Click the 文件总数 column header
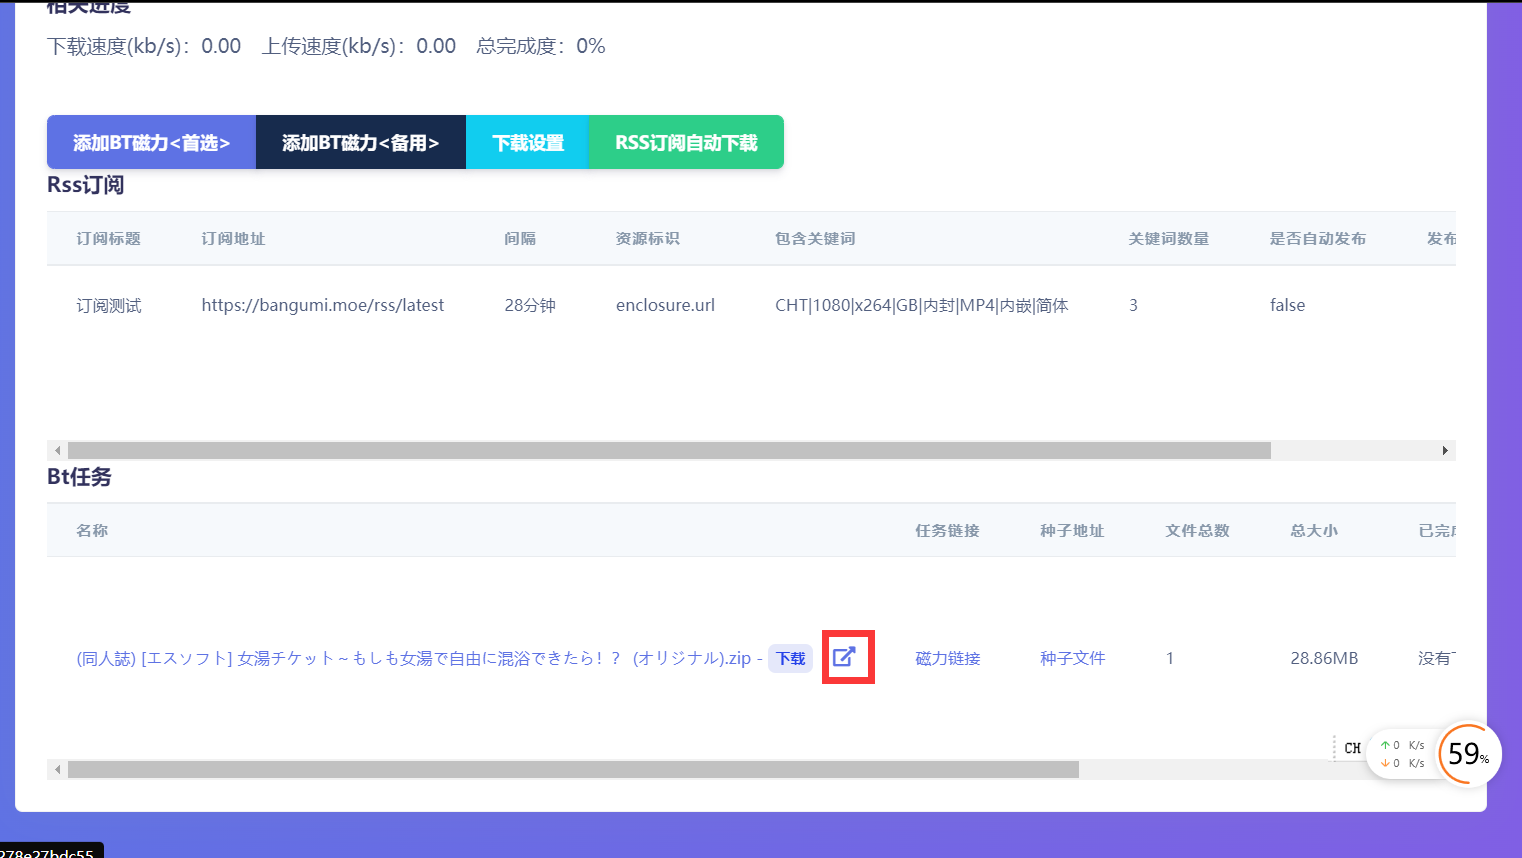This screenshot has width=1522, height=858. [1197, 530]
